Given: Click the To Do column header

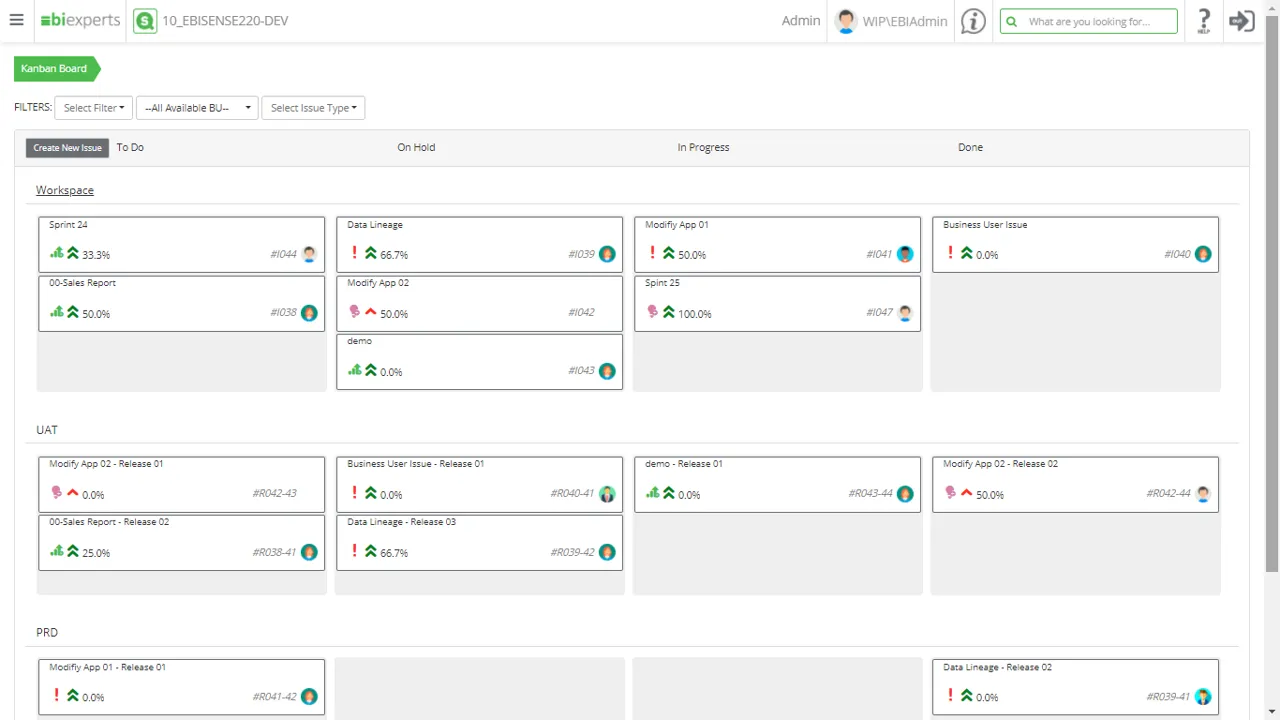Looking at the screenshot, I should 130,147.
